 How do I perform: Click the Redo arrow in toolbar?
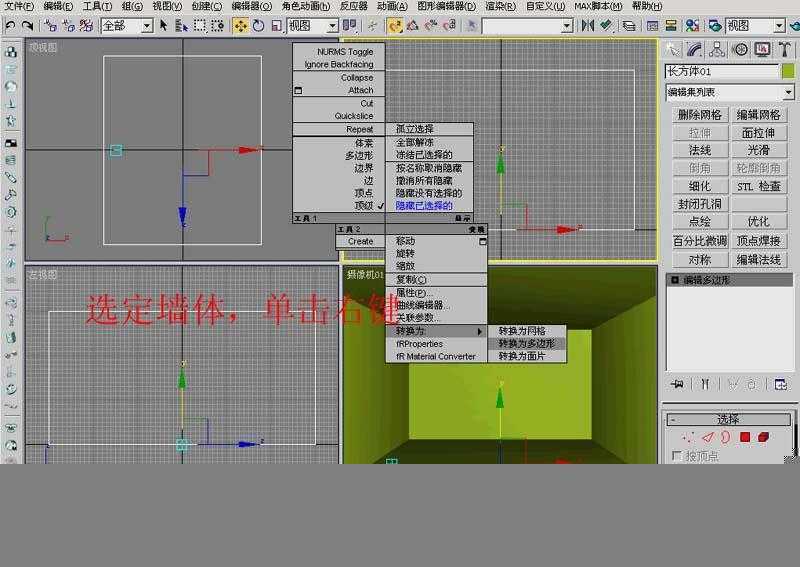coord(28,25)
